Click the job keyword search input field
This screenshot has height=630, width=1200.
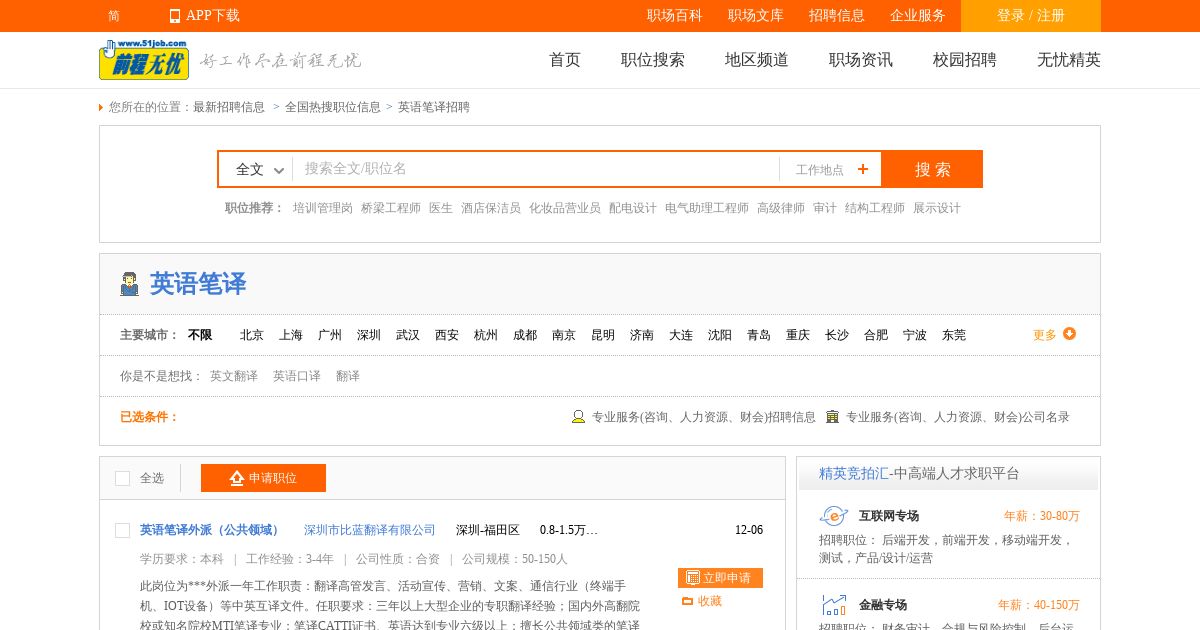[535, 169]
